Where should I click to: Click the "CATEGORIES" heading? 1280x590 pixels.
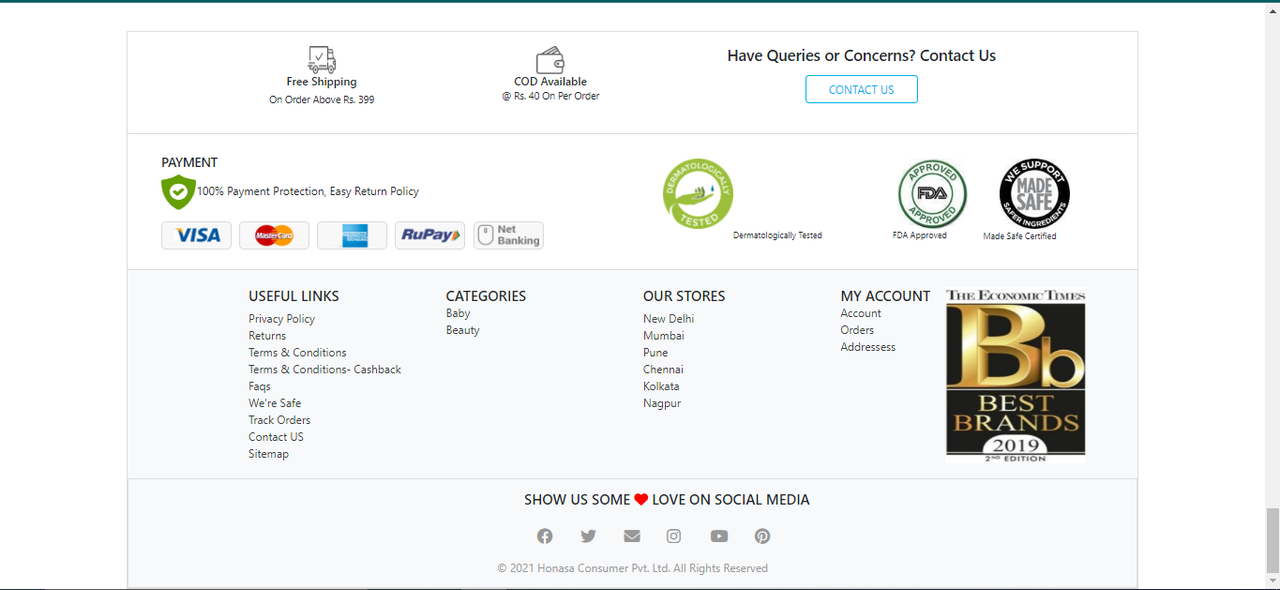click(x=486, y=296)
